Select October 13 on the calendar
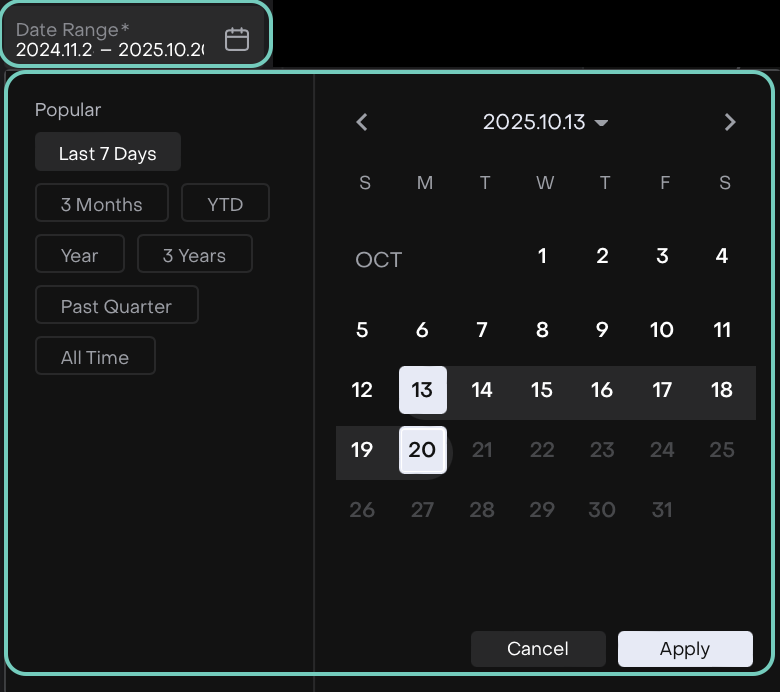This screenshot has height=692, width=780. [422, 390]
